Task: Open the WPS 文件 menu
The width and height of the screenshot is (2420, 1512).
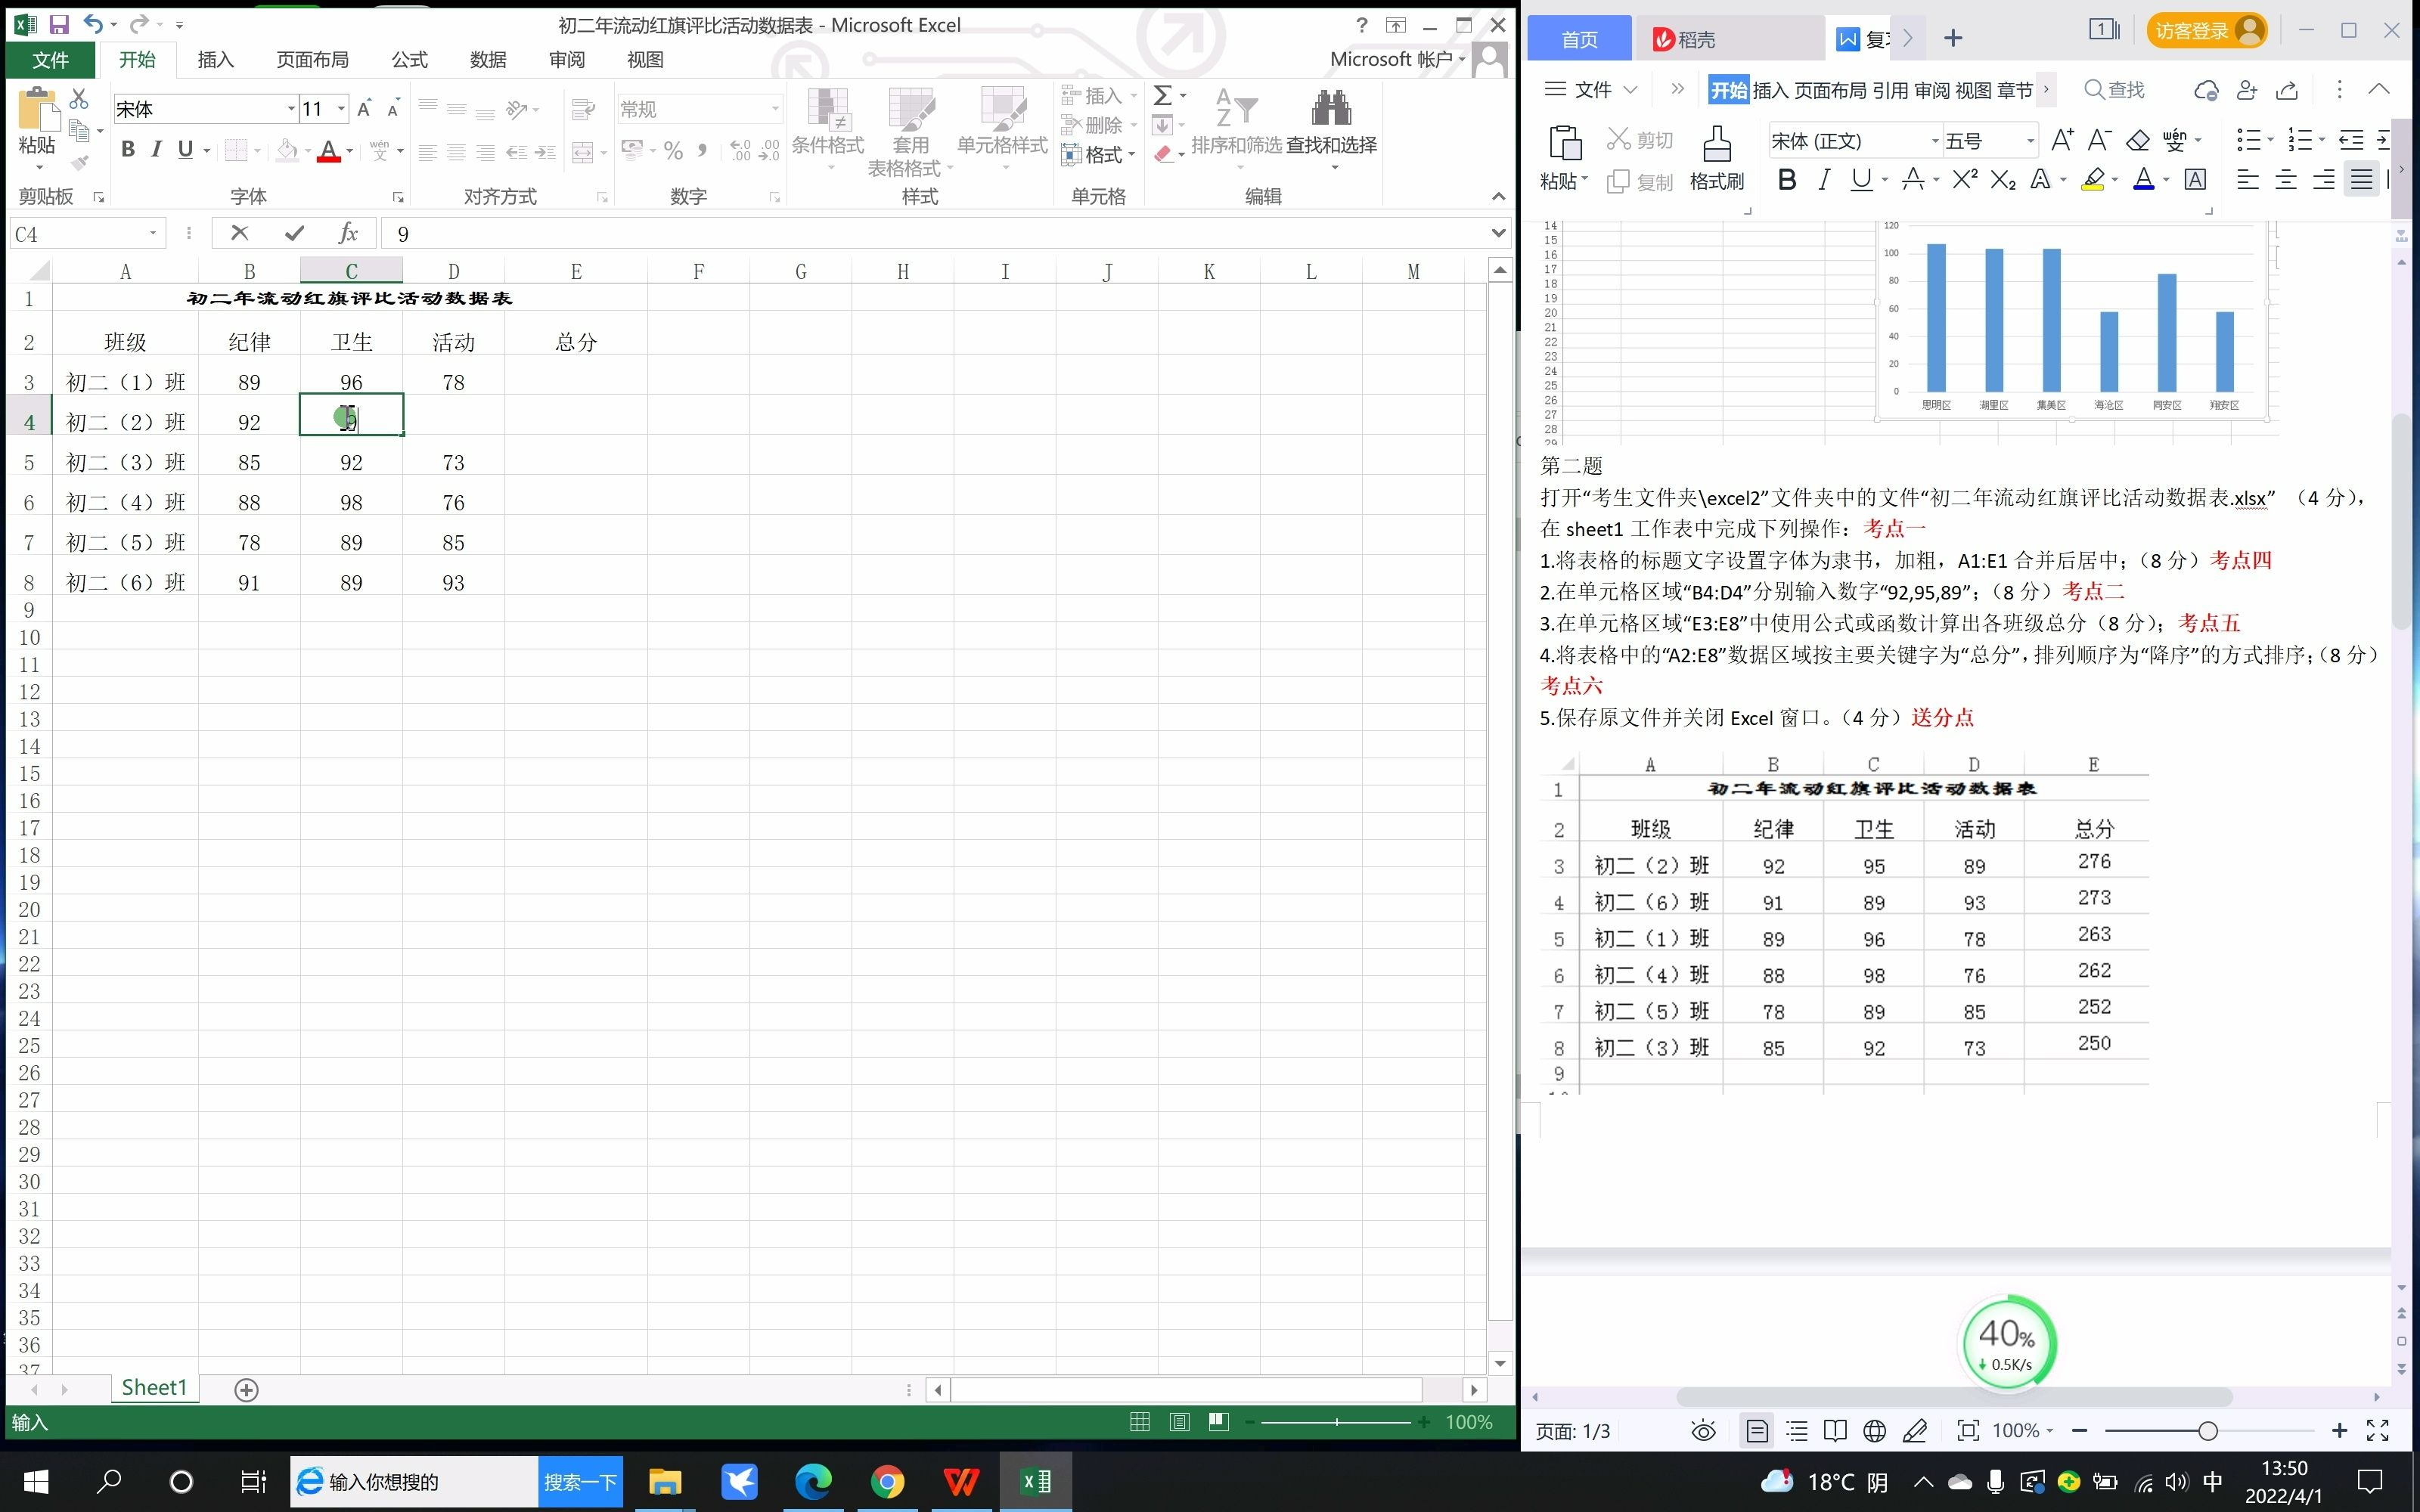Action: (x=1591, y=90)
